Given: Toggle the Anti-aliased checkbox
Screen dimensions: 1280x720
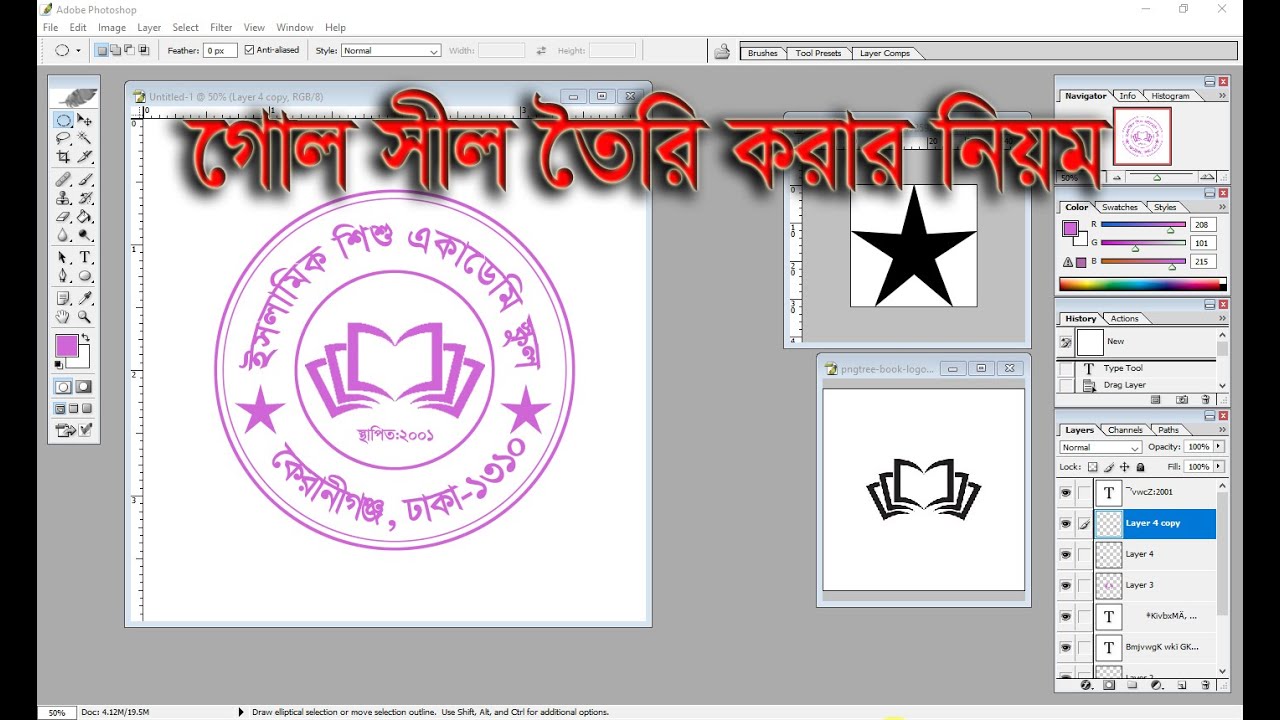Looking at the screenshot, I should tap(250, 50).
